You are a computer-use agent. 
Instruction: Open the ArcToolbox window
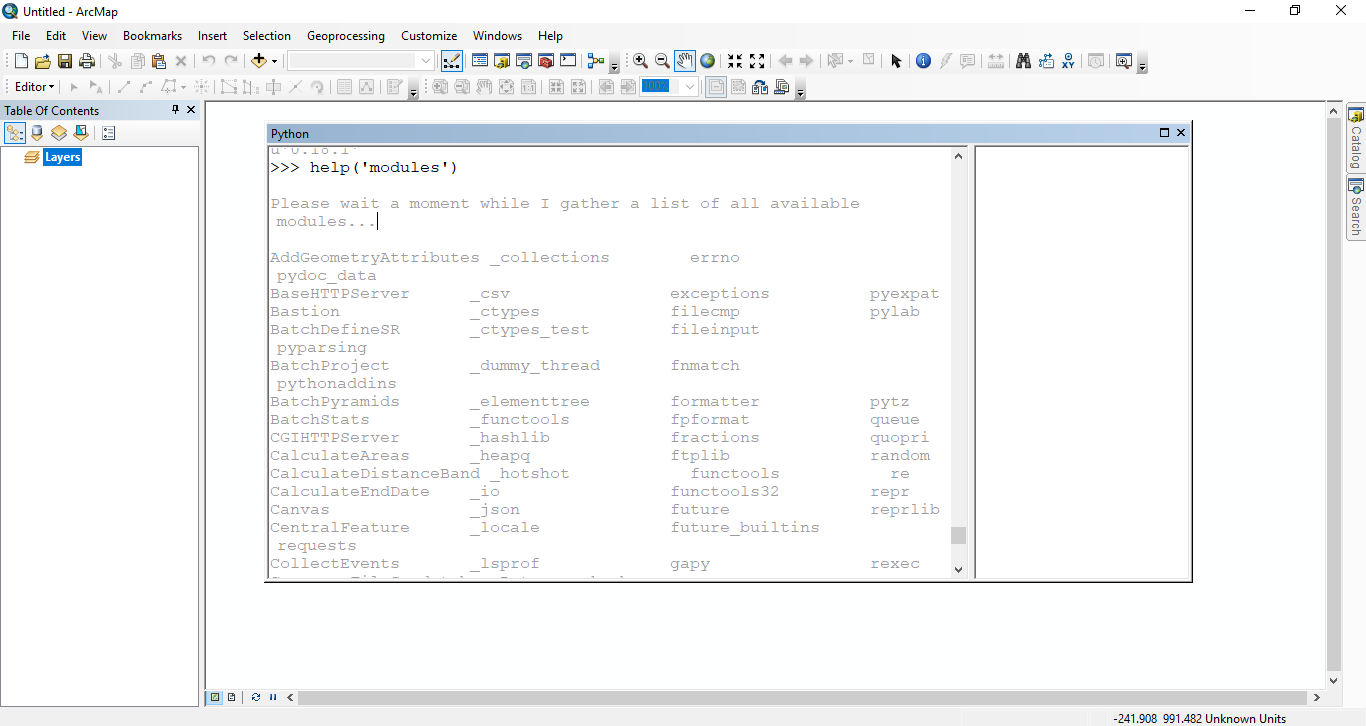tap(545, 60)
